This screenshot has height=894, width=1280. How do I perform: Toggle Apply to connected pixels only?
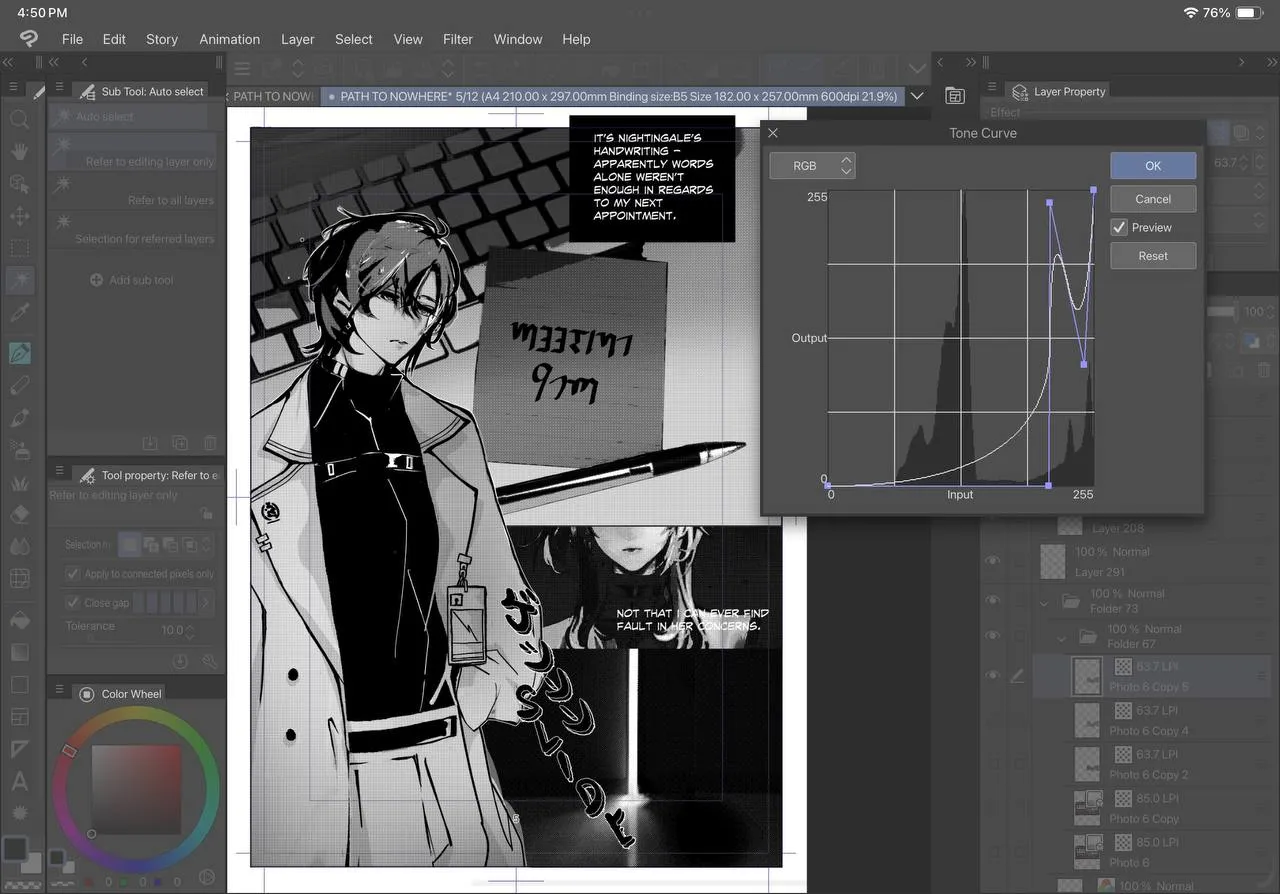pyautogui.click(x=73, y=574)
